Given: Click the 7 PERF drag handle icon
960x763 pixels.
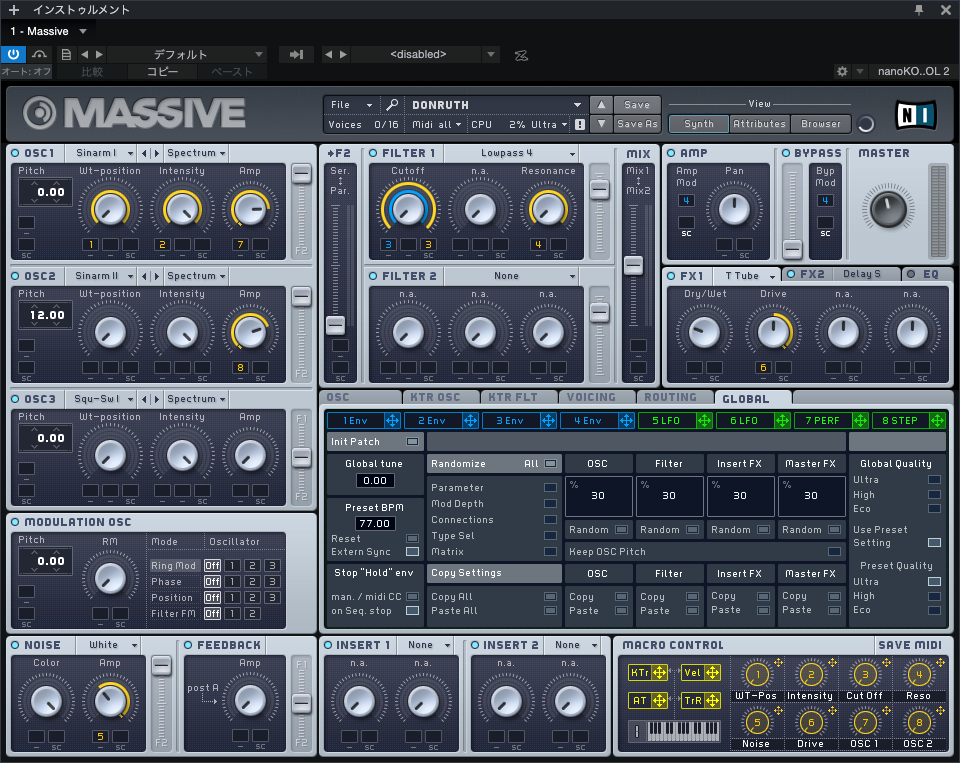Looking at the screenshot, I should [x=860, y=420].
